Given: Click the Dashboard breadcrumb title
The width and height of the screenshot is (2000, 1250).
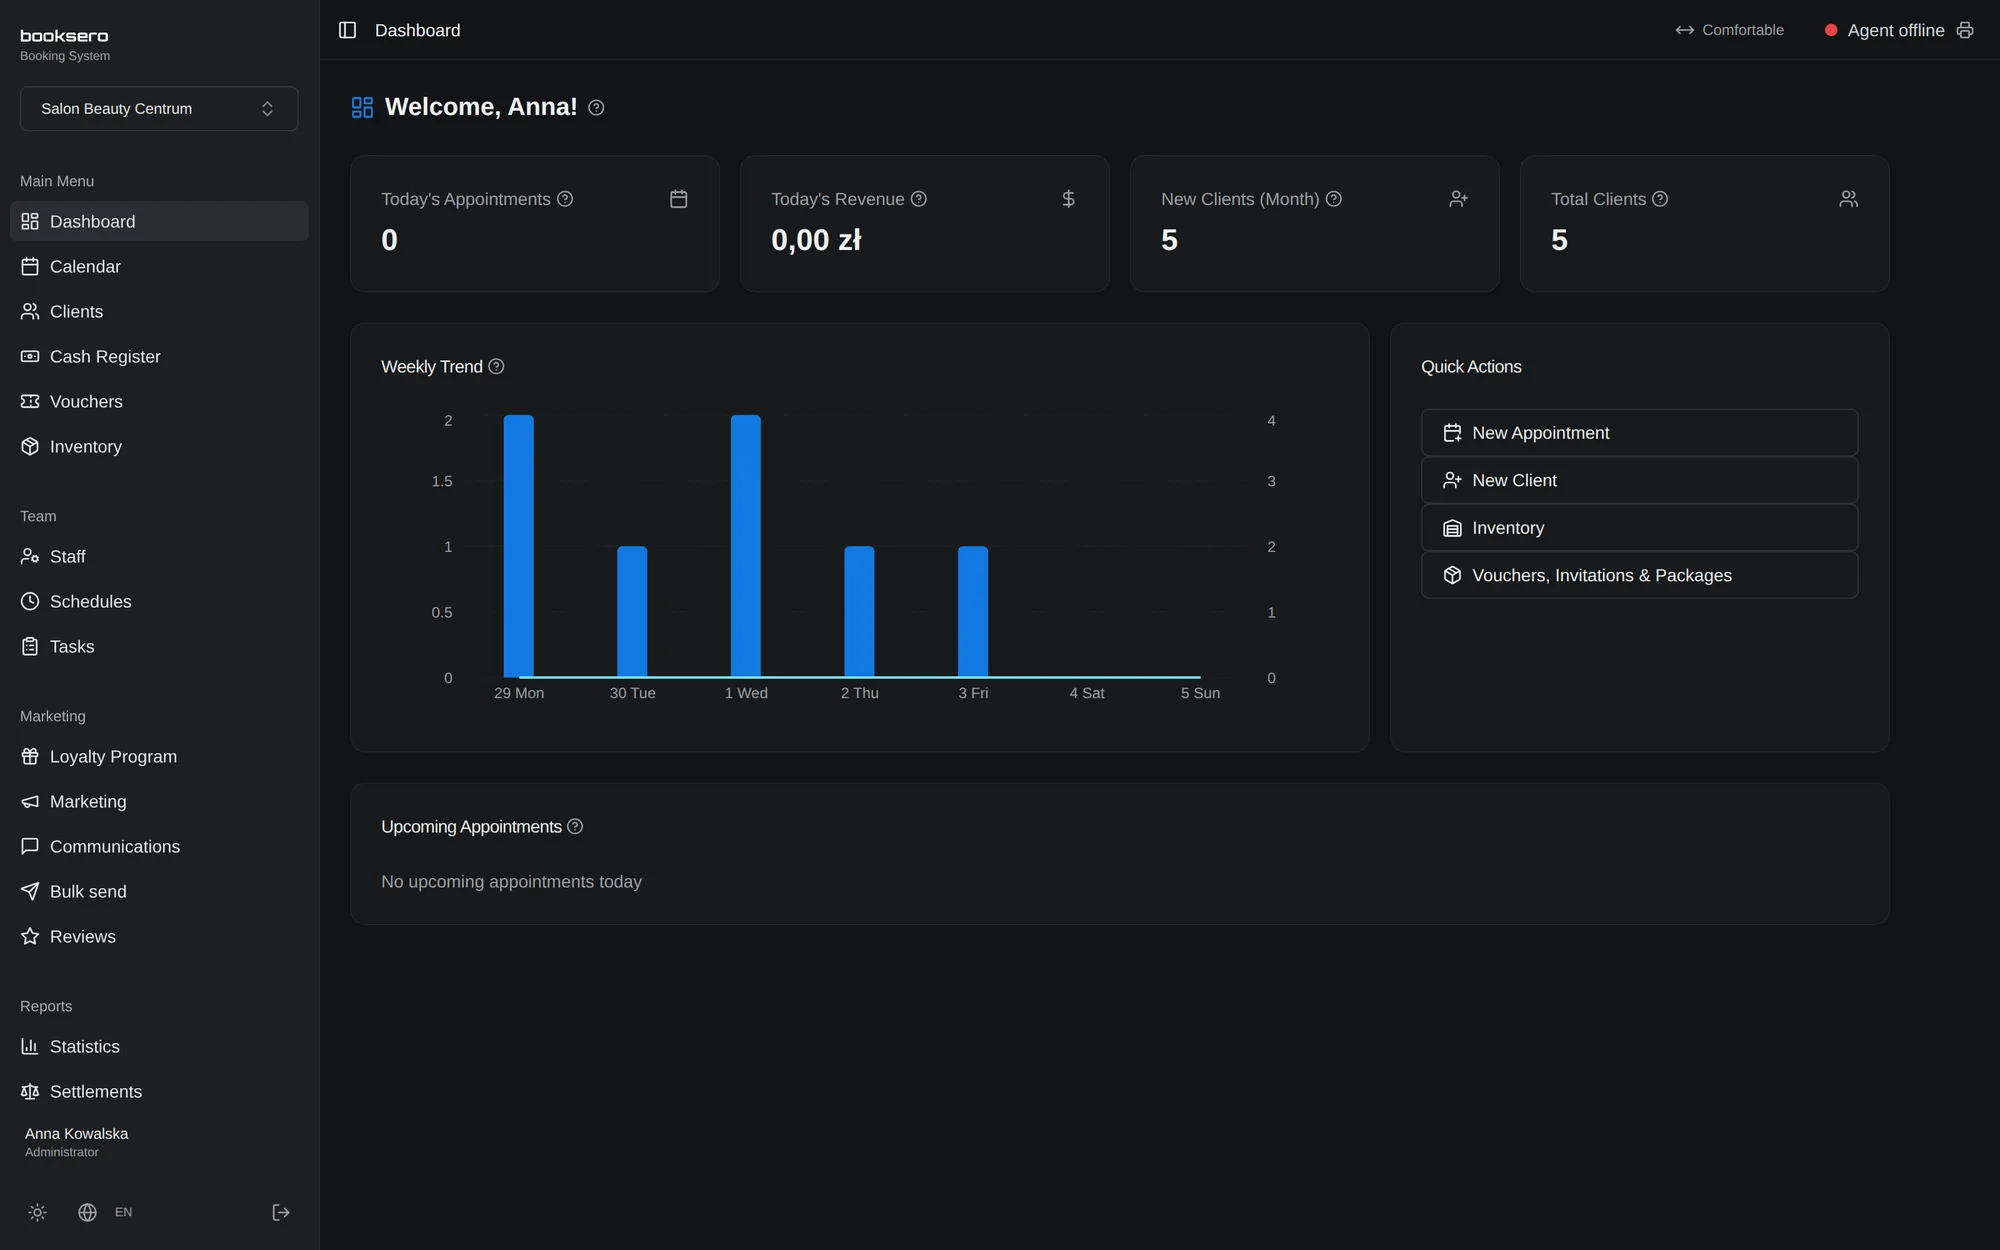Looking at the screenshot, I should [x=418, y=30].
